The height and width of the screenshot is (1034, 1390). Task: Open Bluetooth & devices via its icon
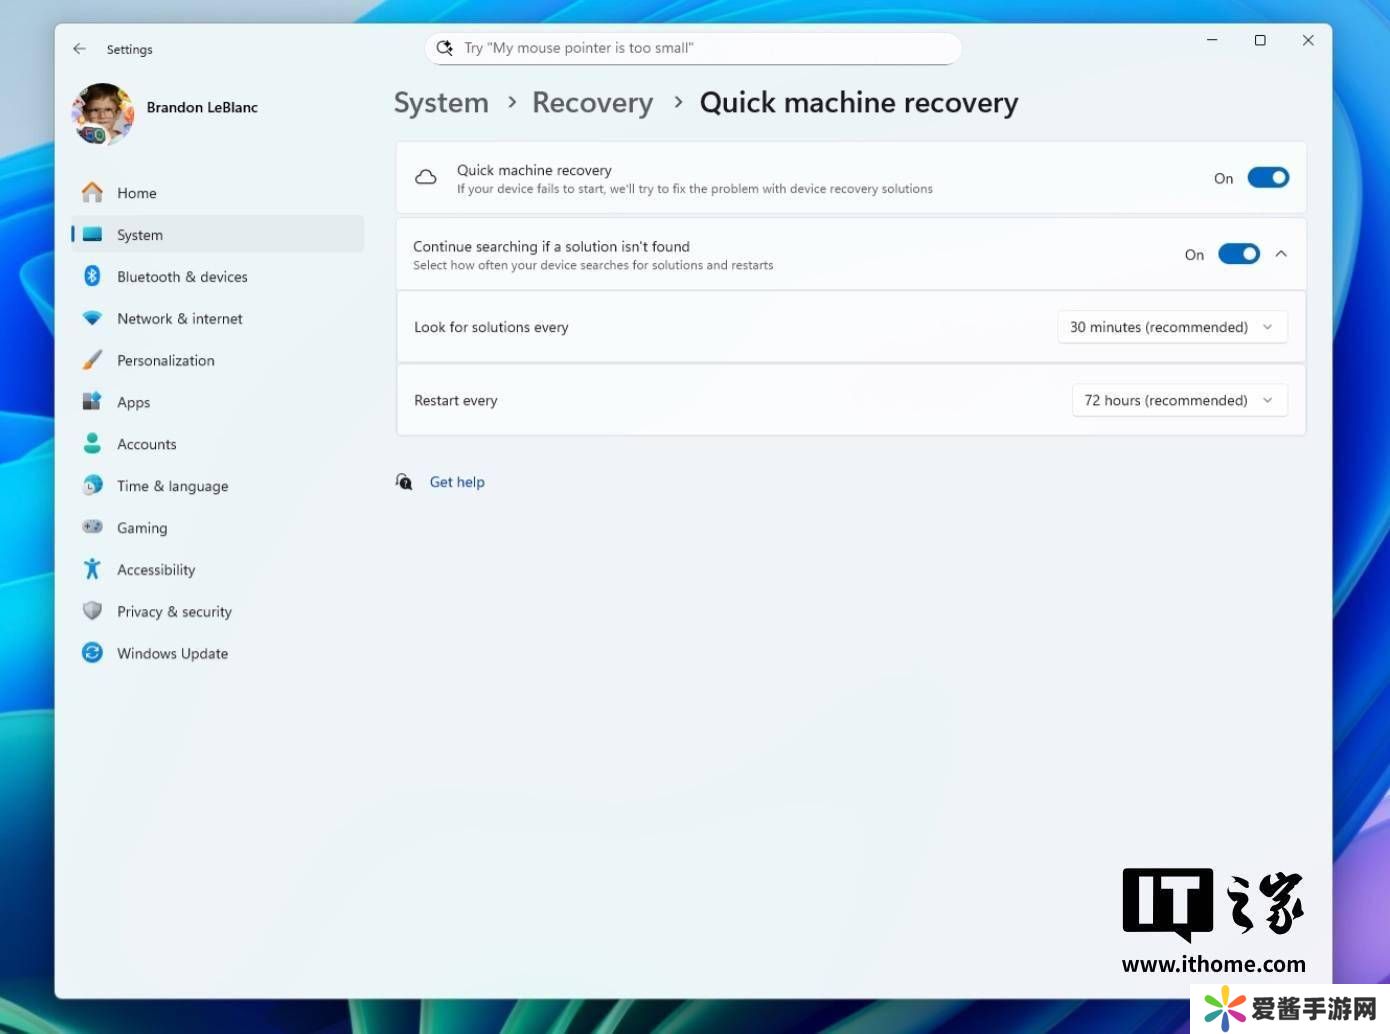pyautogui.click(x=92, y=277)
